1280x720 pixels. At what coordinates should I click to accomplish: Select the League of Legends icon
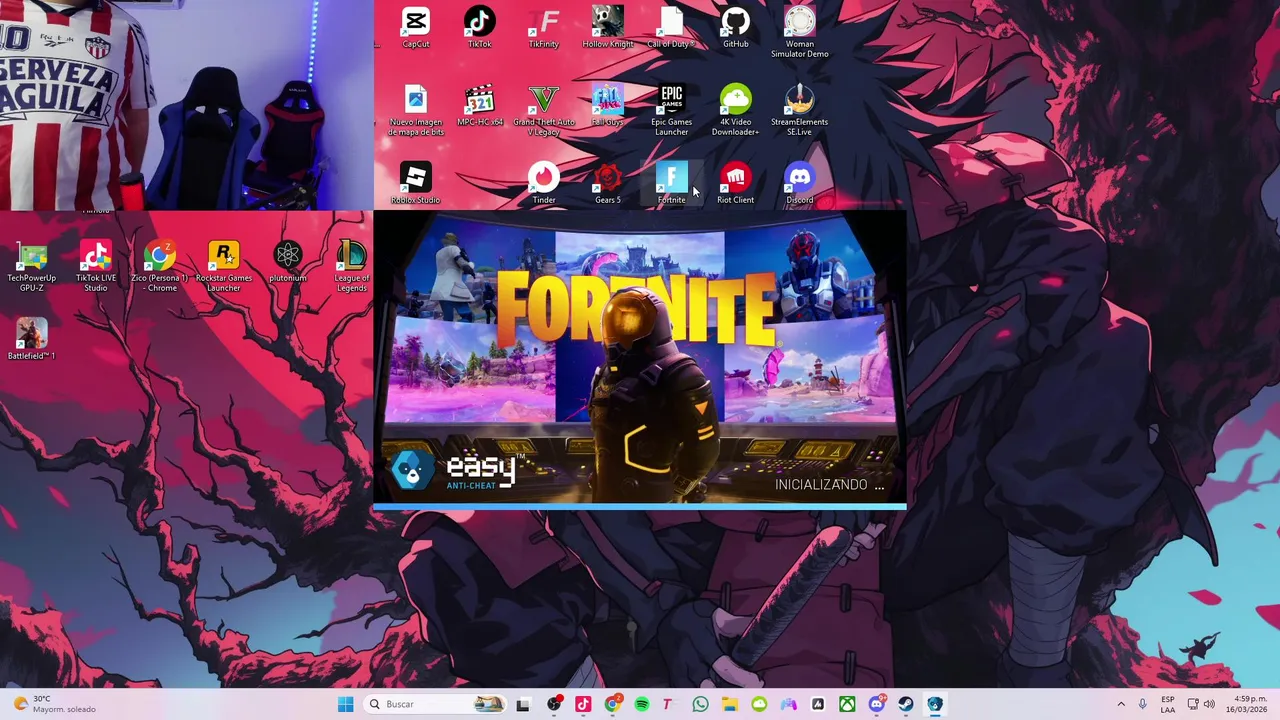351,266
